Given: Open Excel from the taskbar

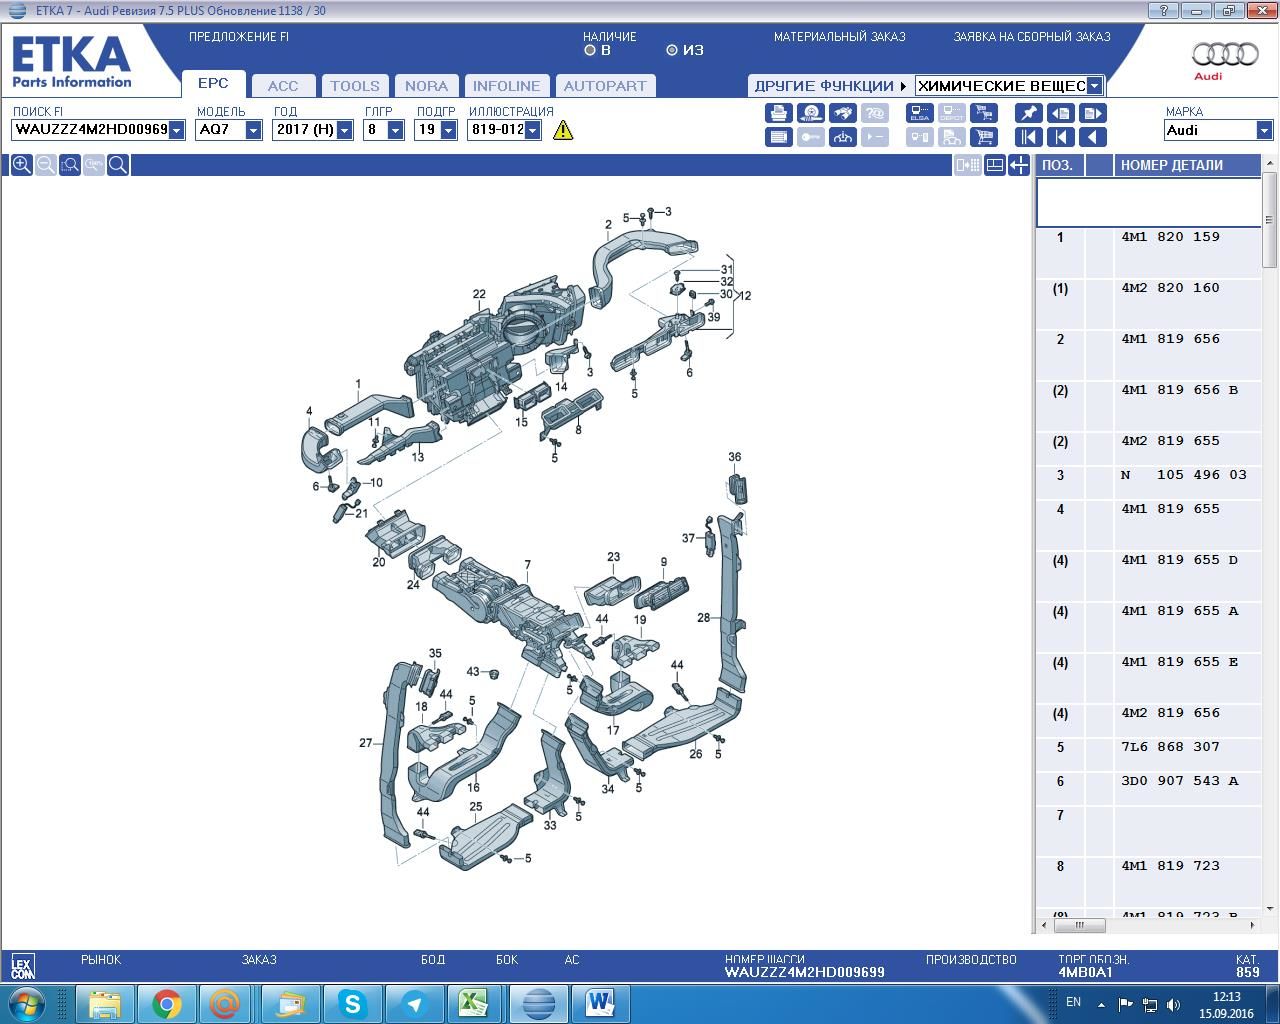Looking at the screenshot, I should coord(476,1003).
